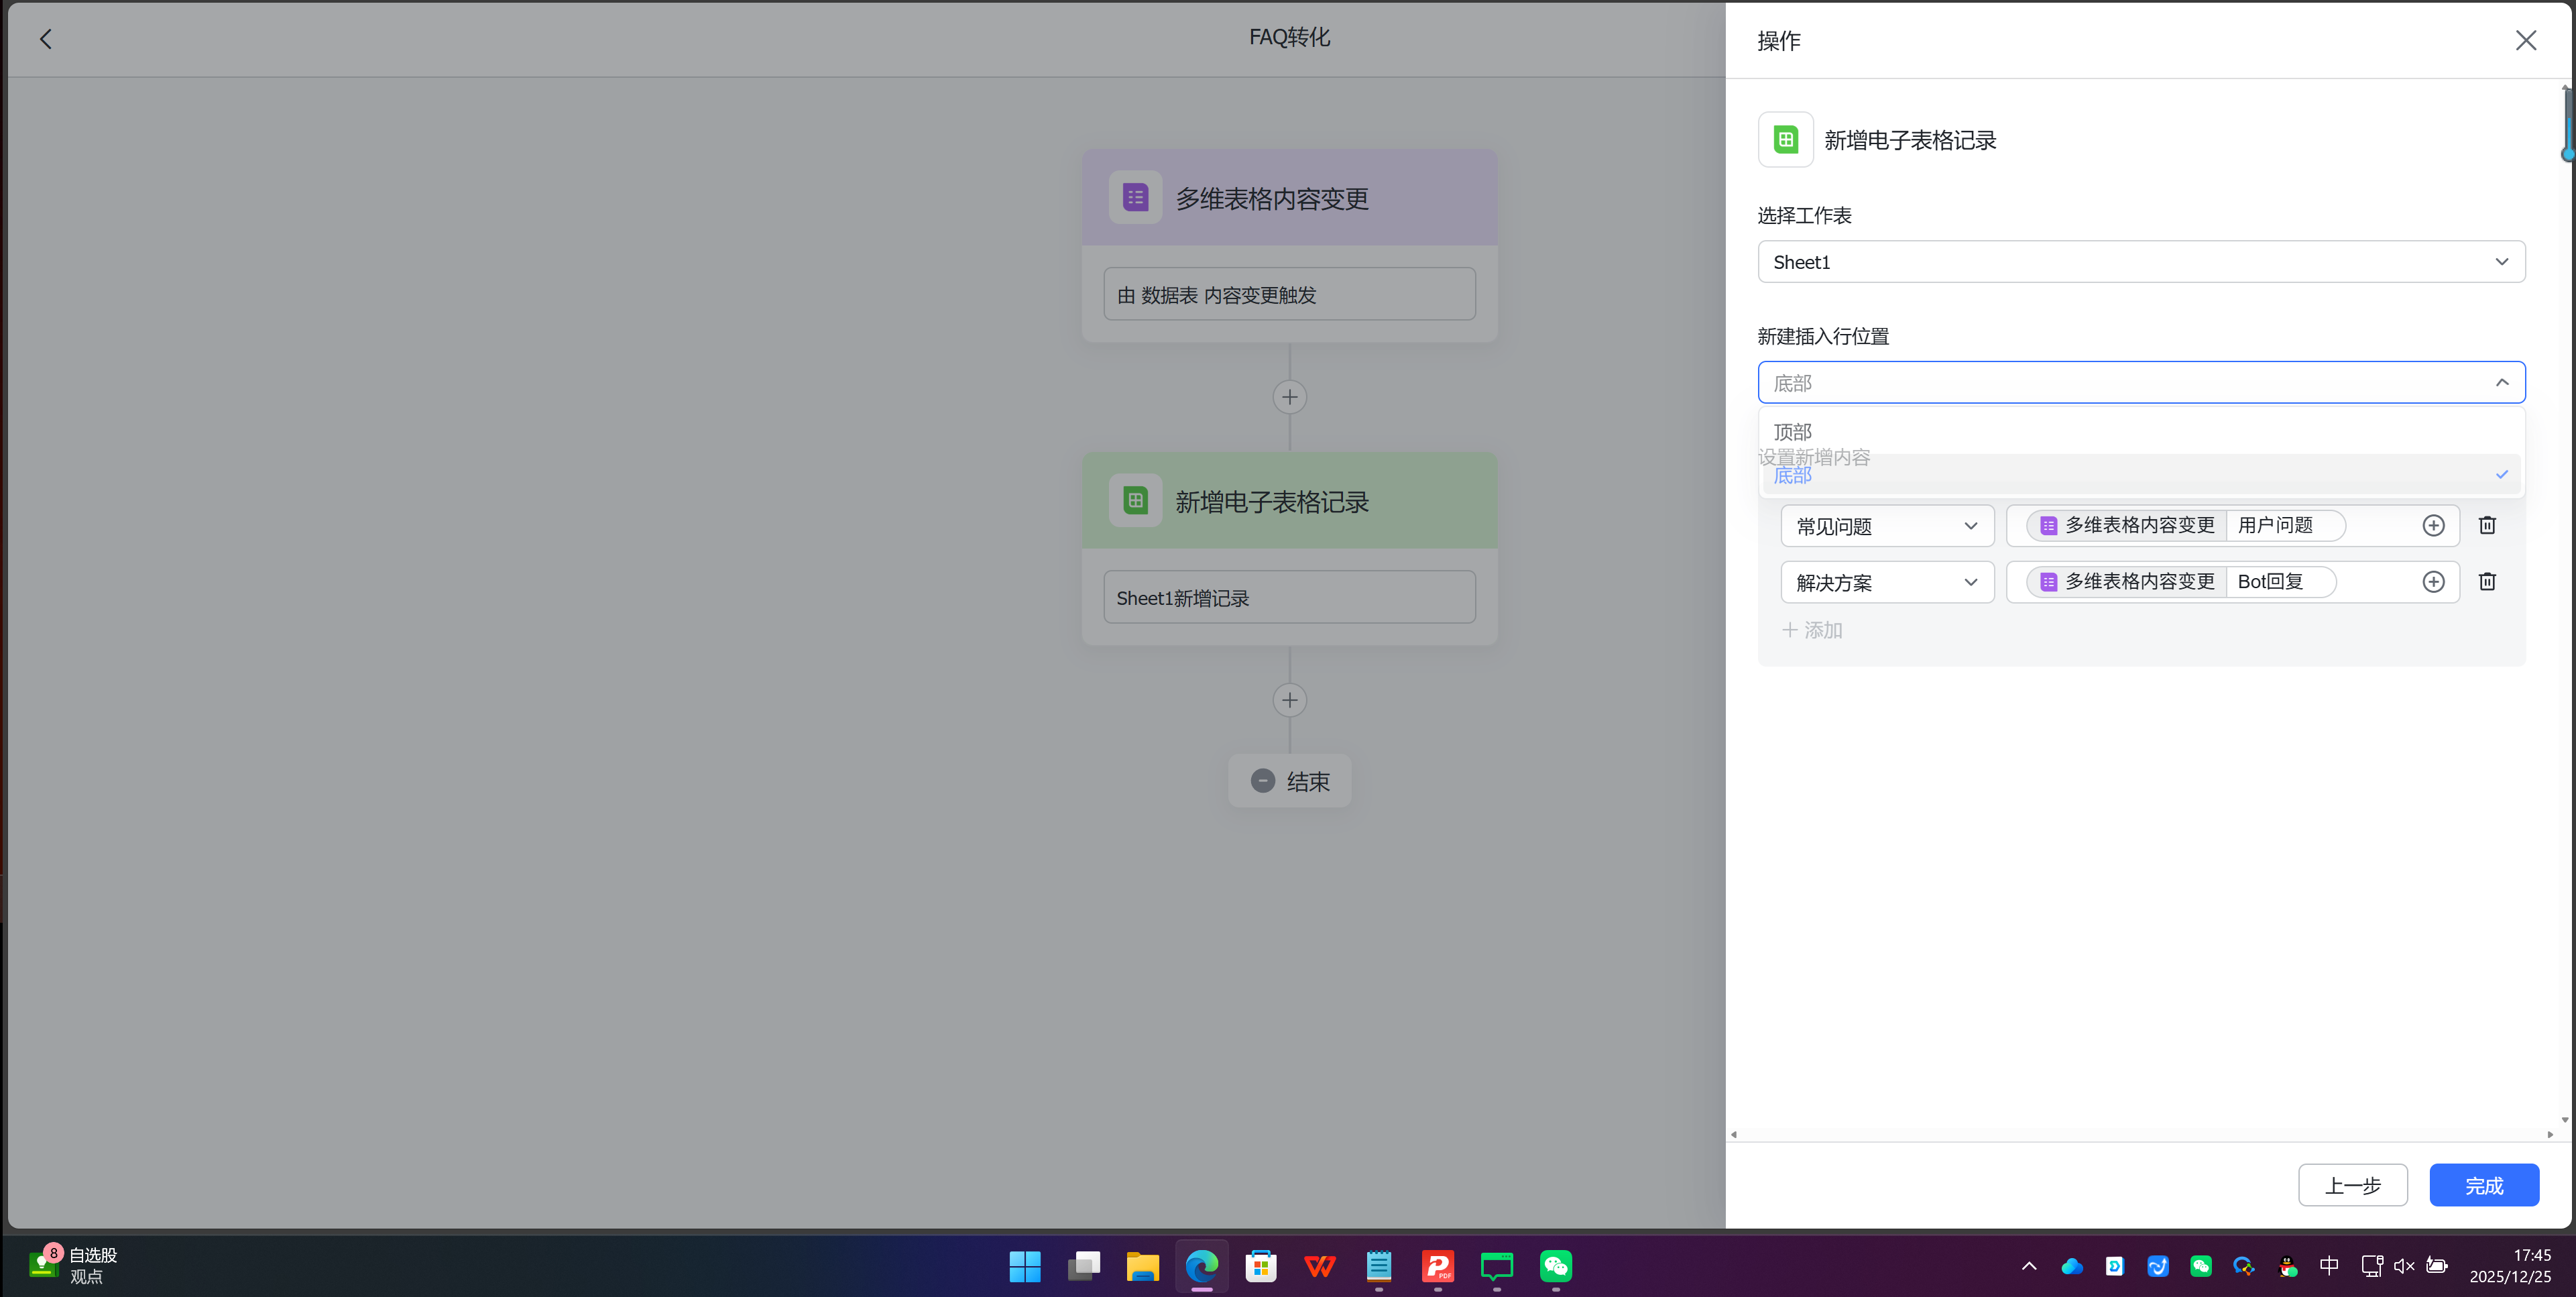Click the 上一步 button
Viewport: 2576px width, 1297px height.
2352,1185
